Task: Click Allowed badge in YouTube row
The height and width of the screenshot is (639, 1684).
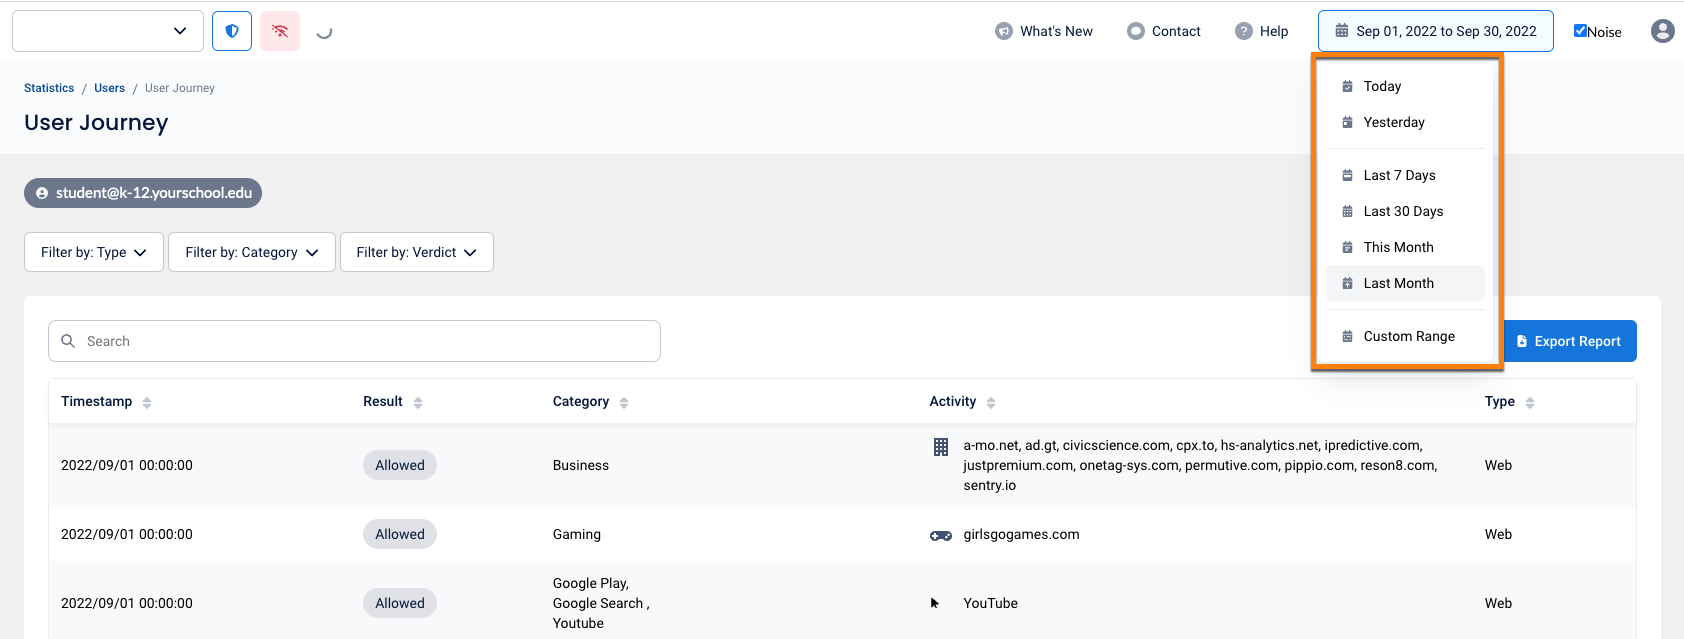Action: coord(400,603)
